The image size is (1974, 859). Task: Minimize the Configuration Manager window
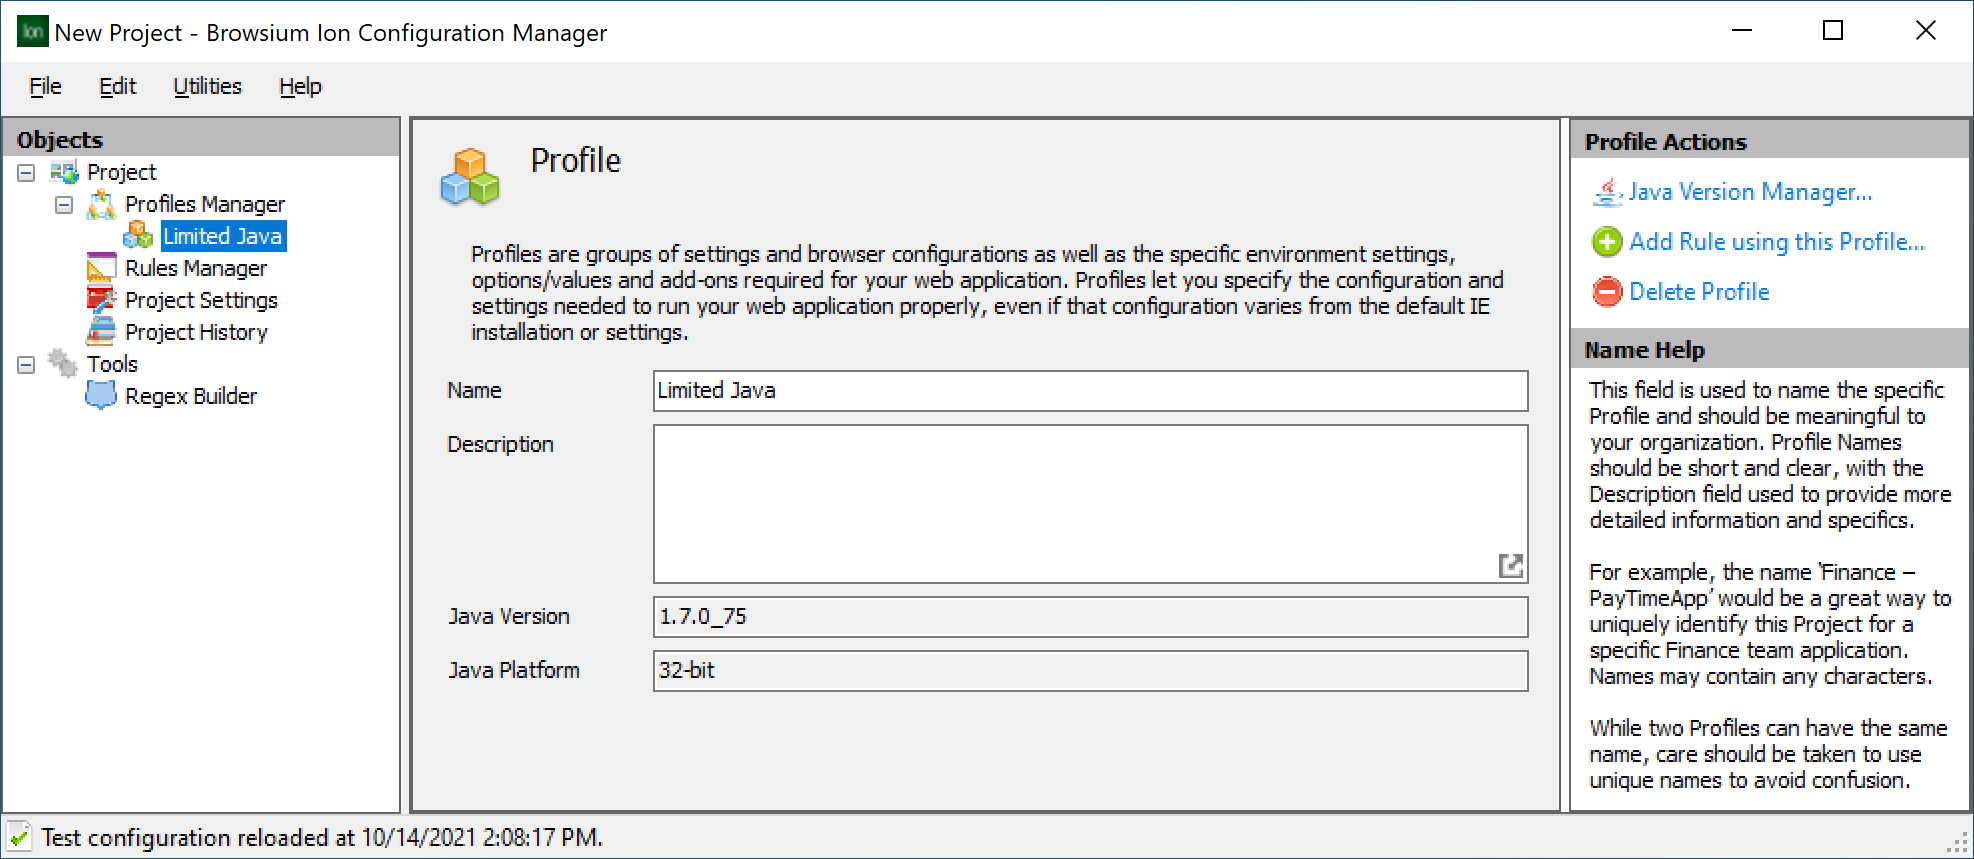1742,31
